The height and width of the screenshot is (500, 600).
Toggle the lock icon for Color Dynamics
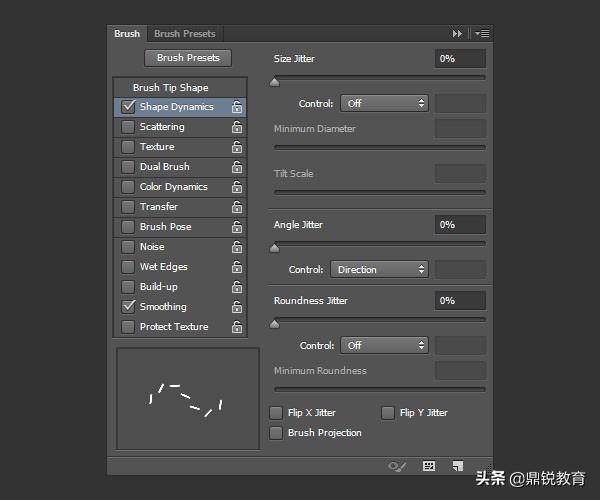pos(237,187)
